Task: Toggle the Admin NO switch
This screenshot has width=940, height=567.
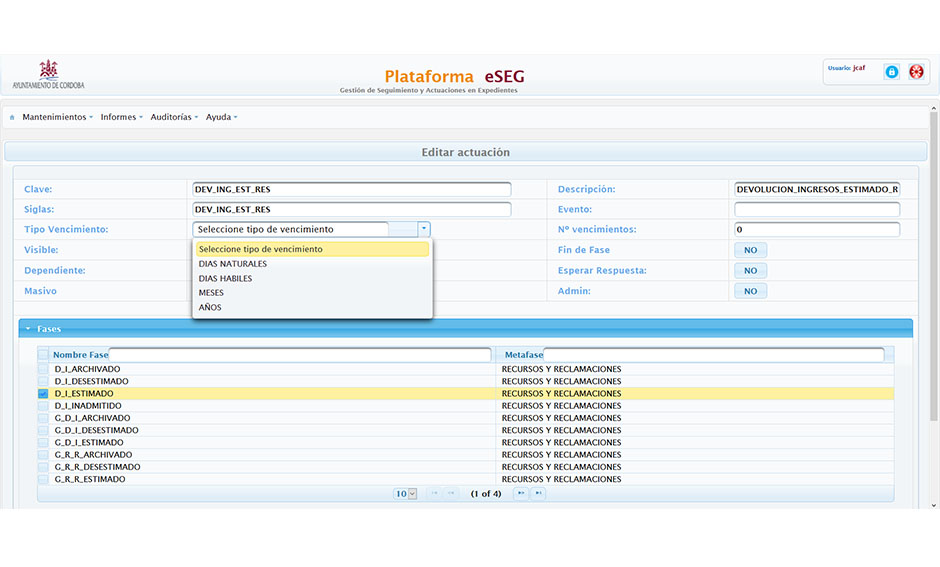Action: tap(750, 291)
